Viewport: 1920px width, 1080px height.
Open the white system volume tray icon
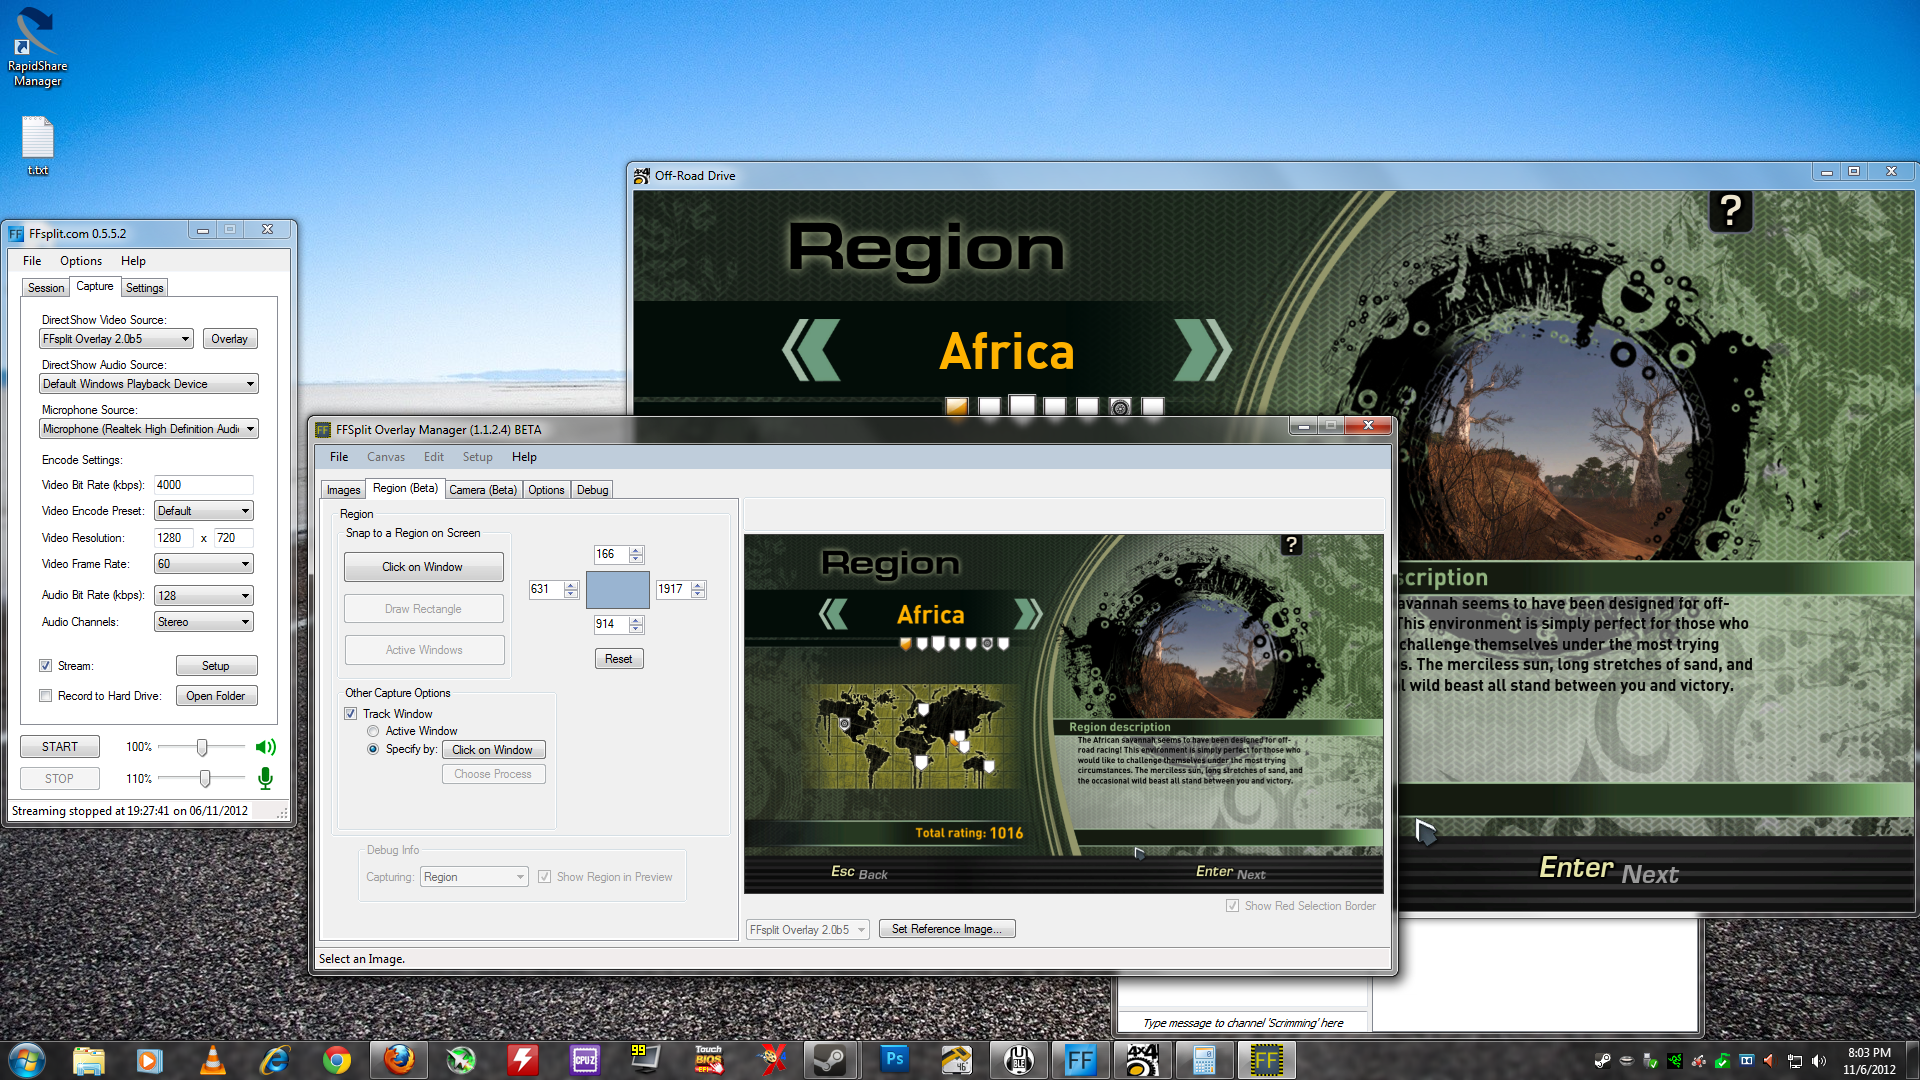pos(1818,1061)
